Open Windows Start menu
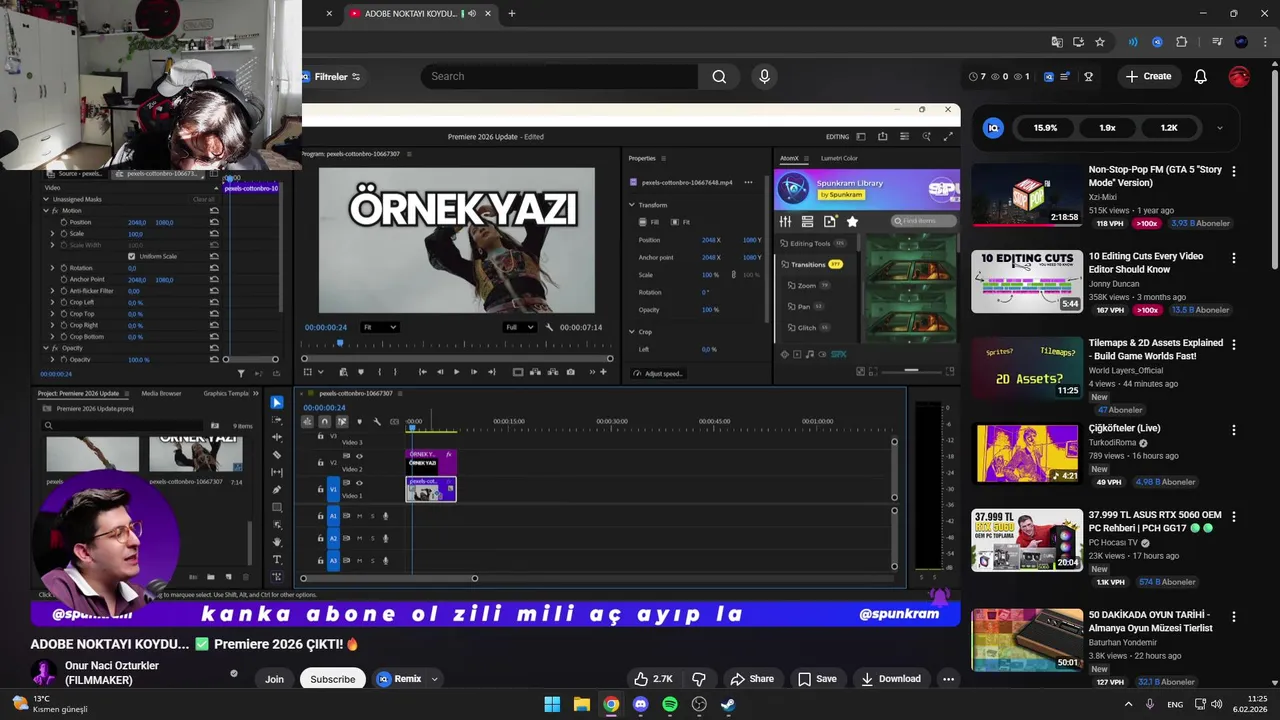Screen dimensions: 1280x720 [552, 704]
